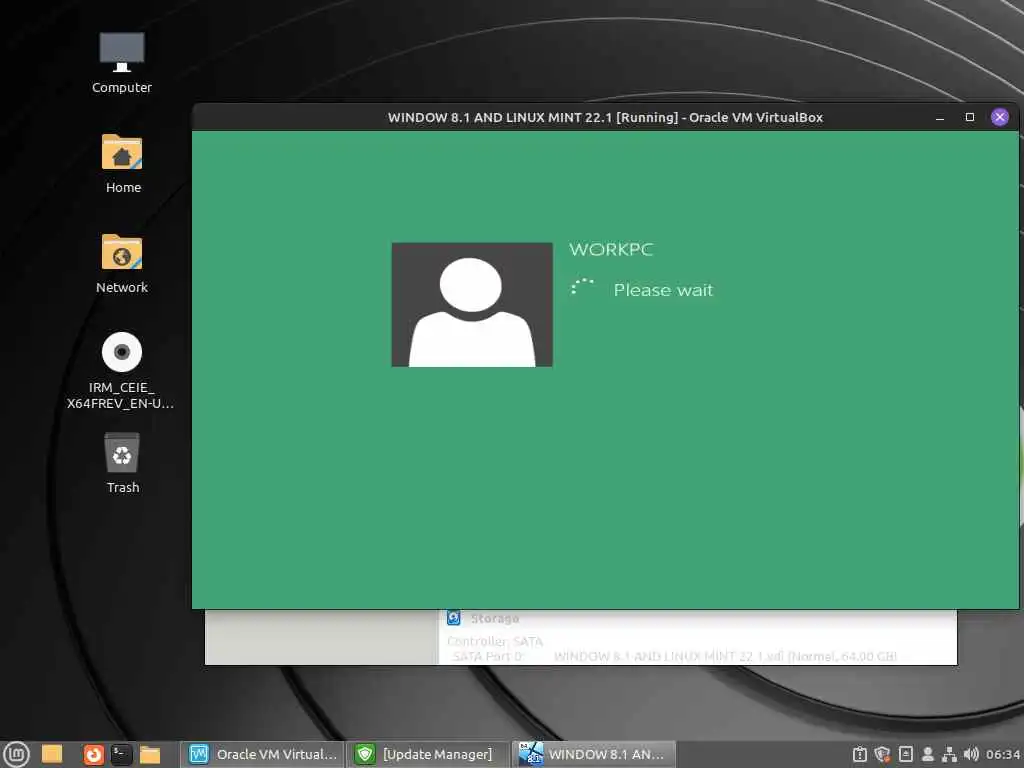Viewport: 1024px width, 768px height.
Task: Click Storage heading in VirtualBox Manager
Action: pos(494,618)
